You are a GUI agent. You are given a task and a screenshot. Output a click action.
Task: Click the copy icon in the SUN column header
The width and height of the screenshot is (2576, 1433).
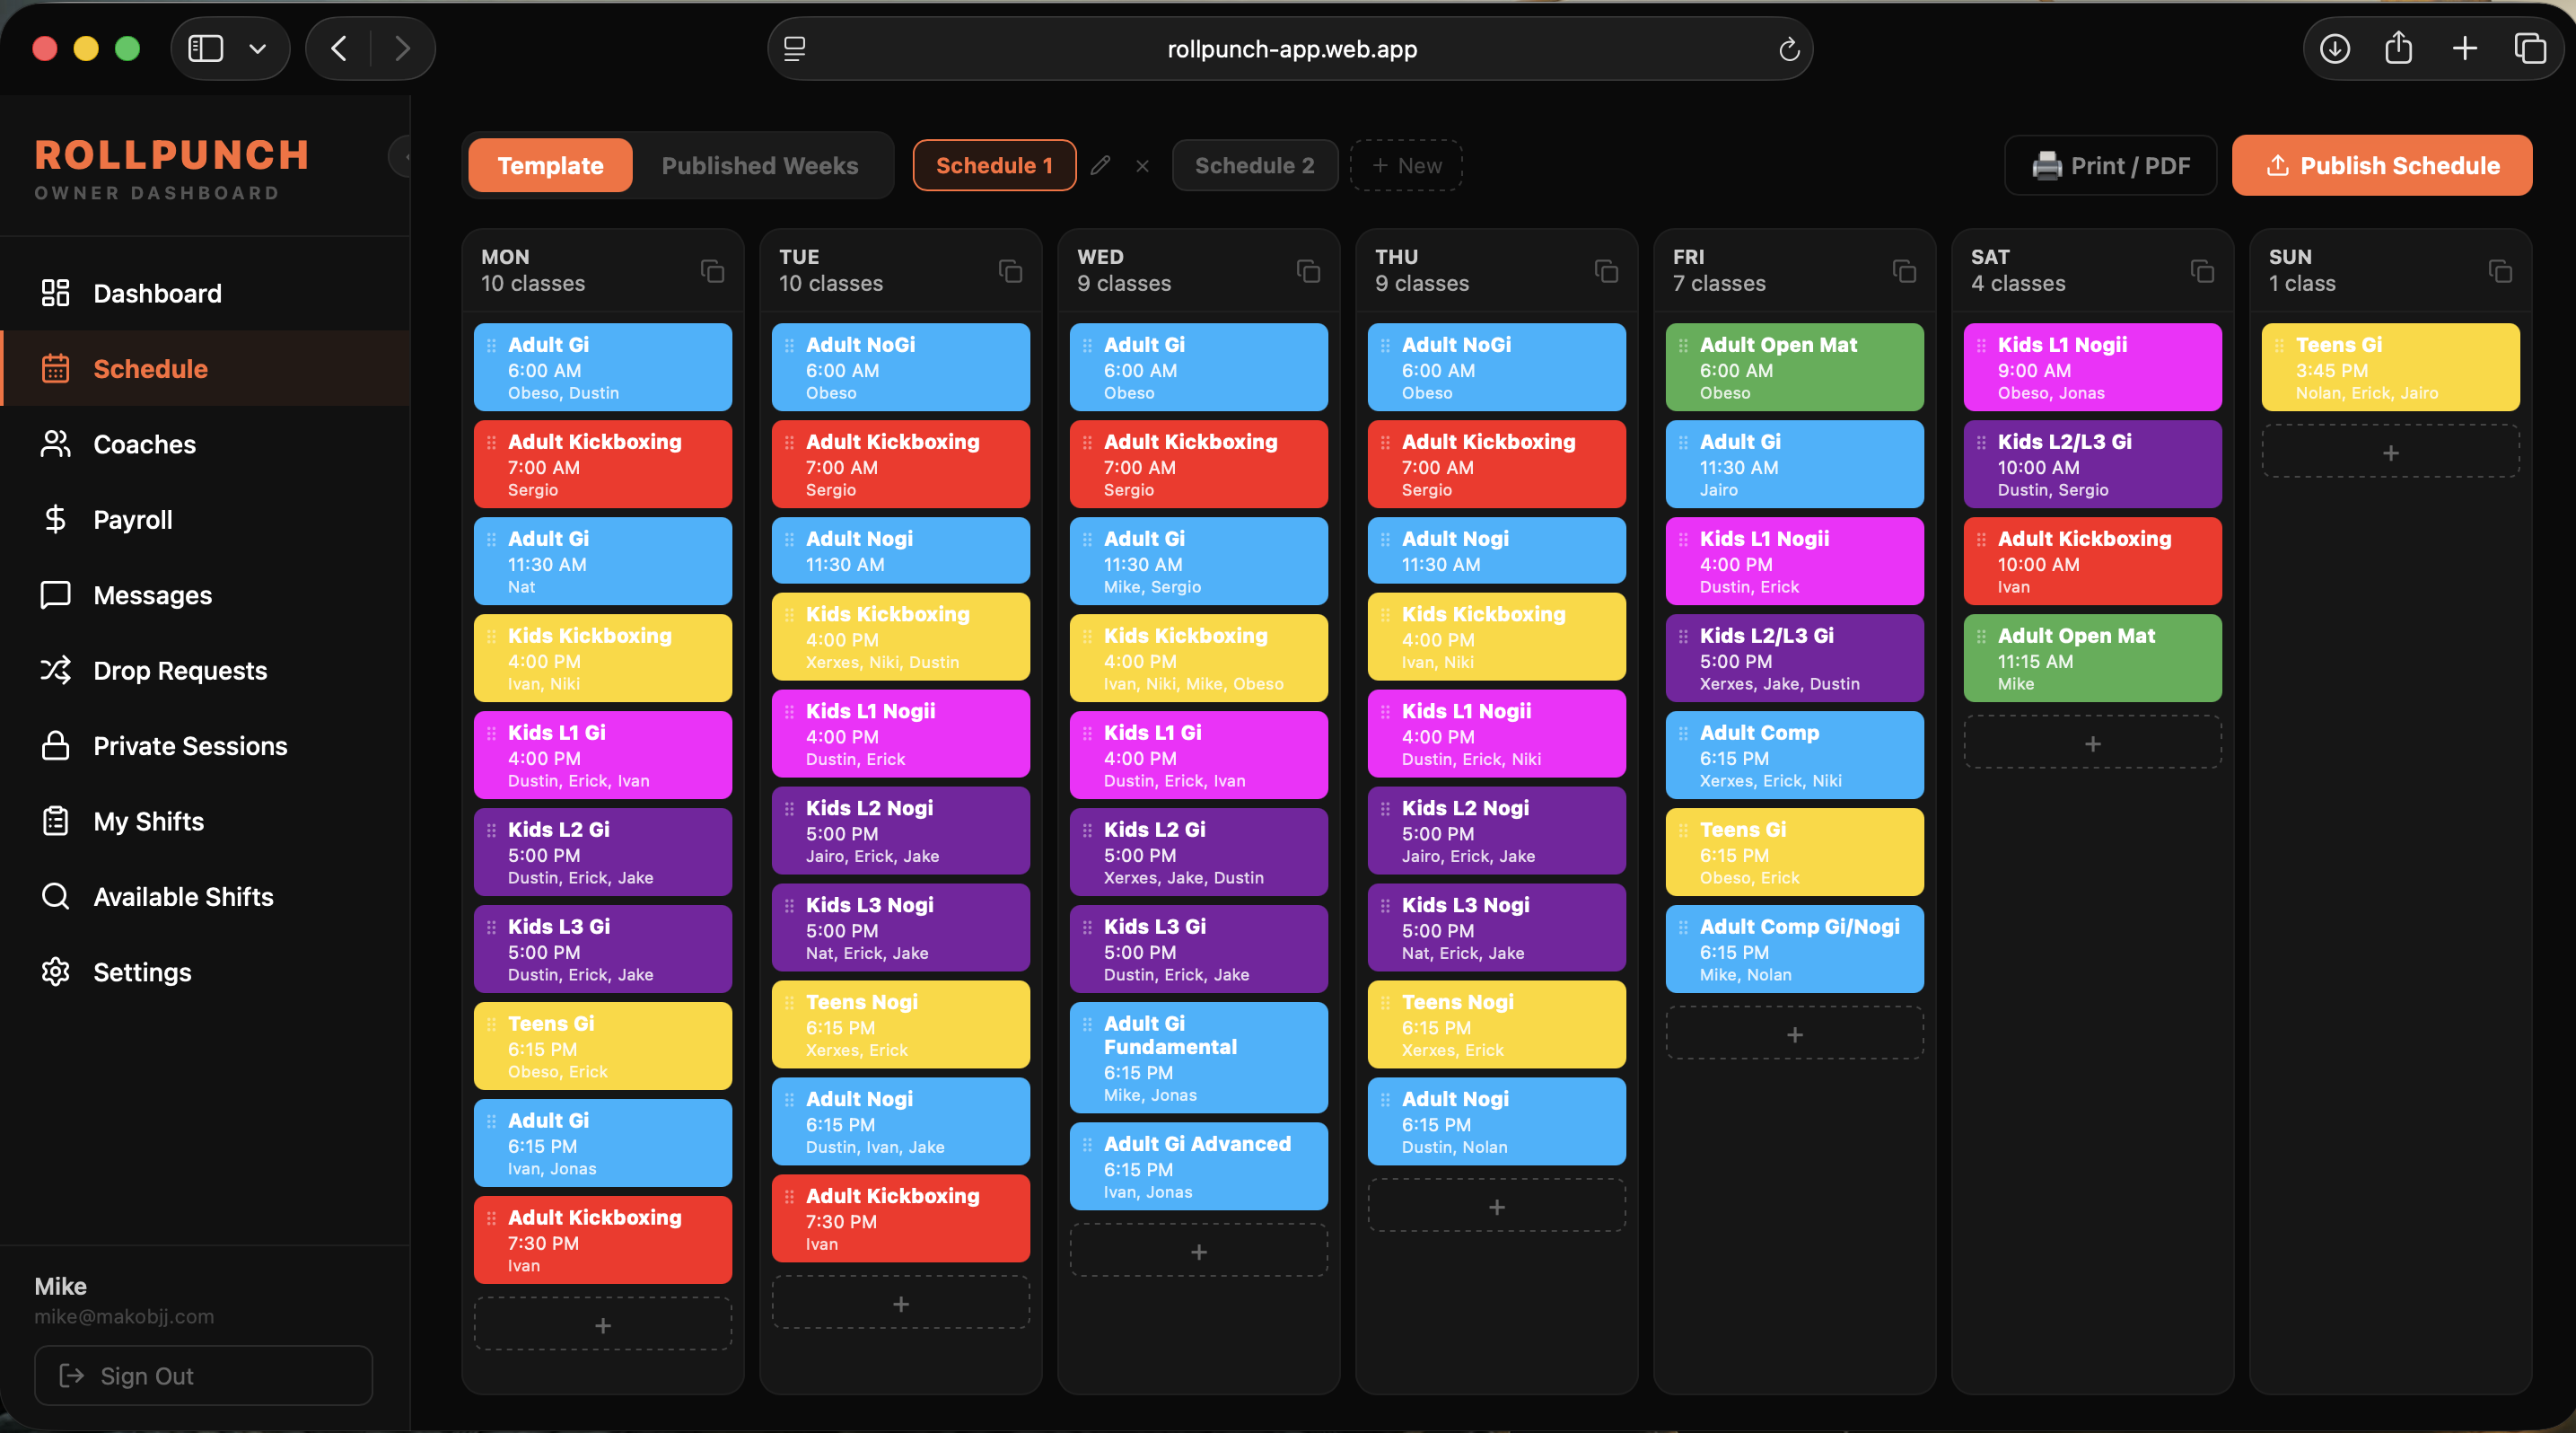pyautogui.click(x=2500, y=271)
